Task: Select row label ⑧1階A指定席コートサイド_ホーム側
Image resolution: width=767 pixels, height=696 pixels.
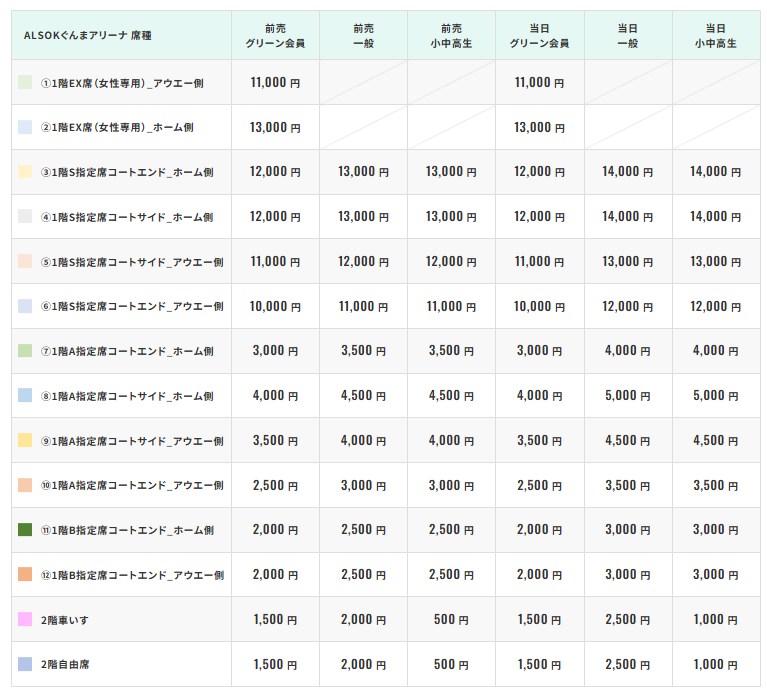Action: point(127,396)
